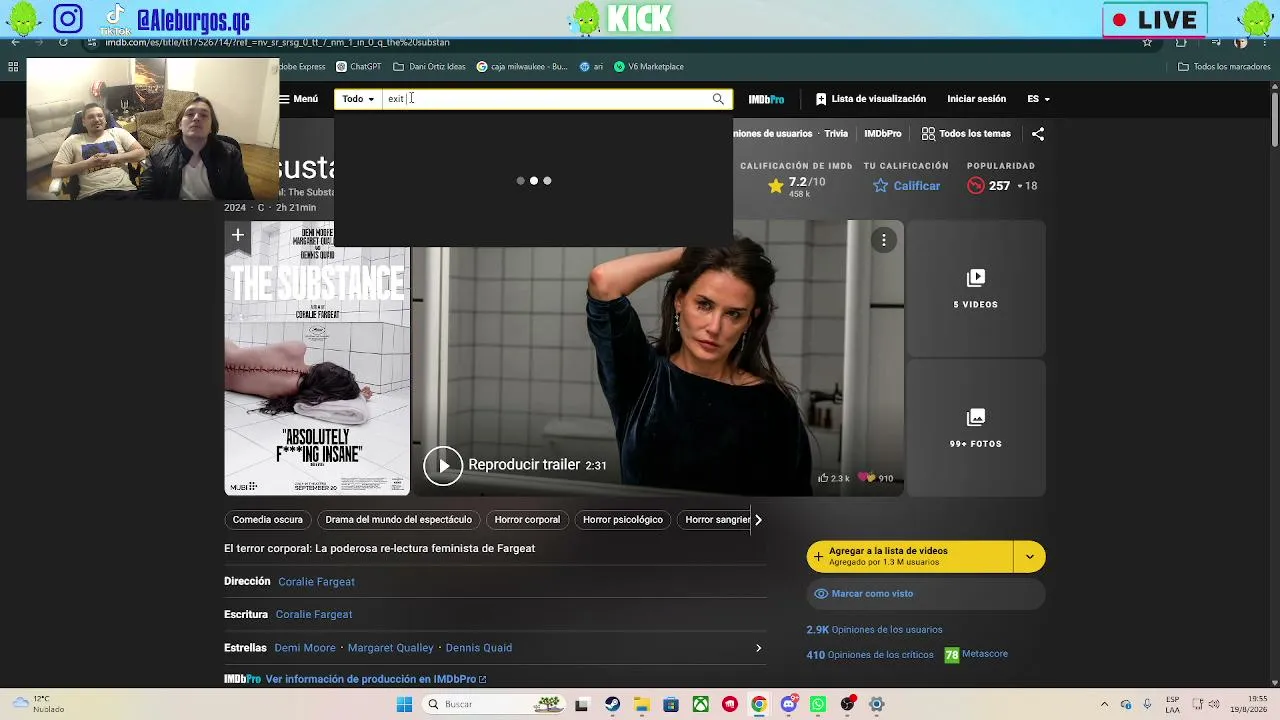Select the Comedia oscura genre chip
1280x720 pixels.
coord(268,520)
